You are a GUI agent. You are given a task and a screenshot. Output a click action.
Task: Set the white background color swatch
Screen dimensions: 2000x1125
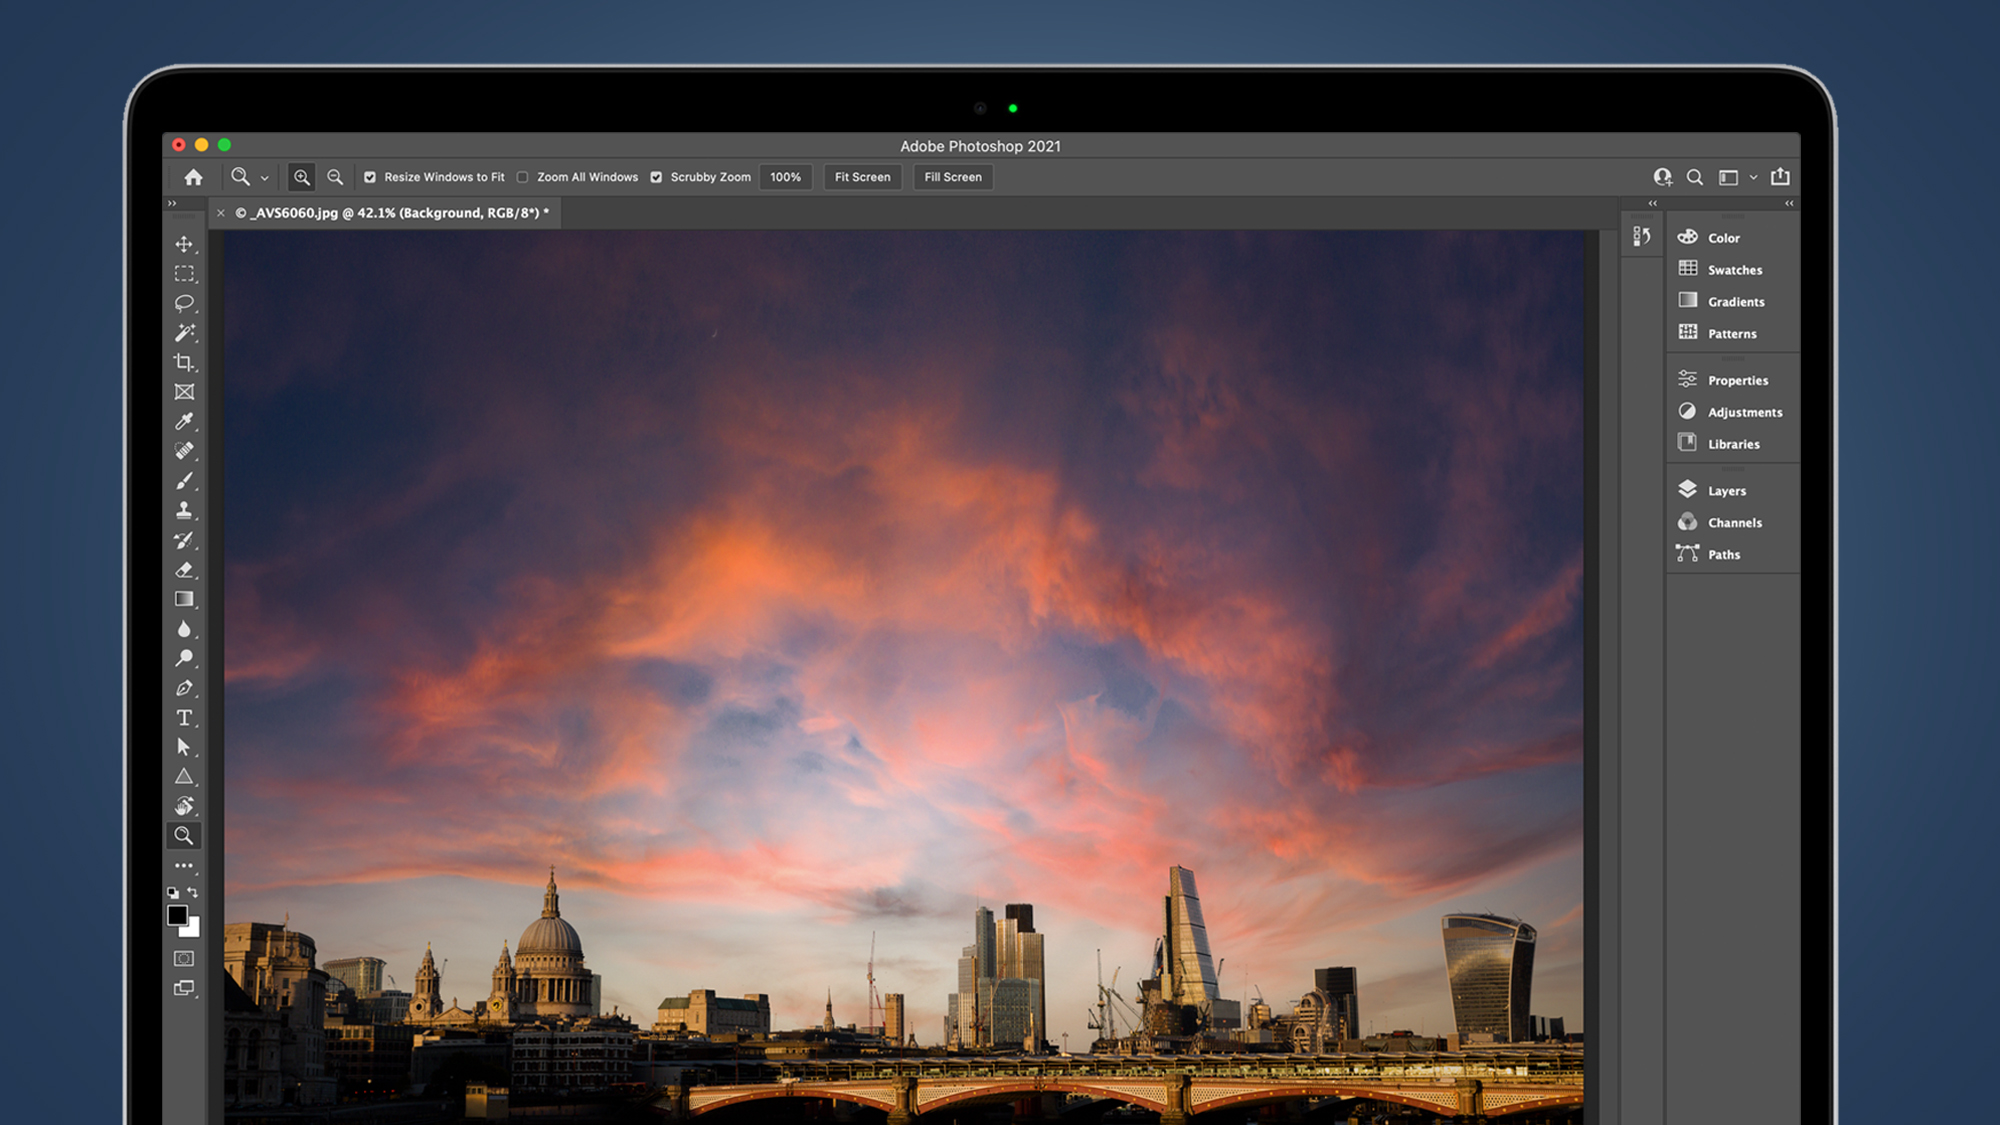192,929
